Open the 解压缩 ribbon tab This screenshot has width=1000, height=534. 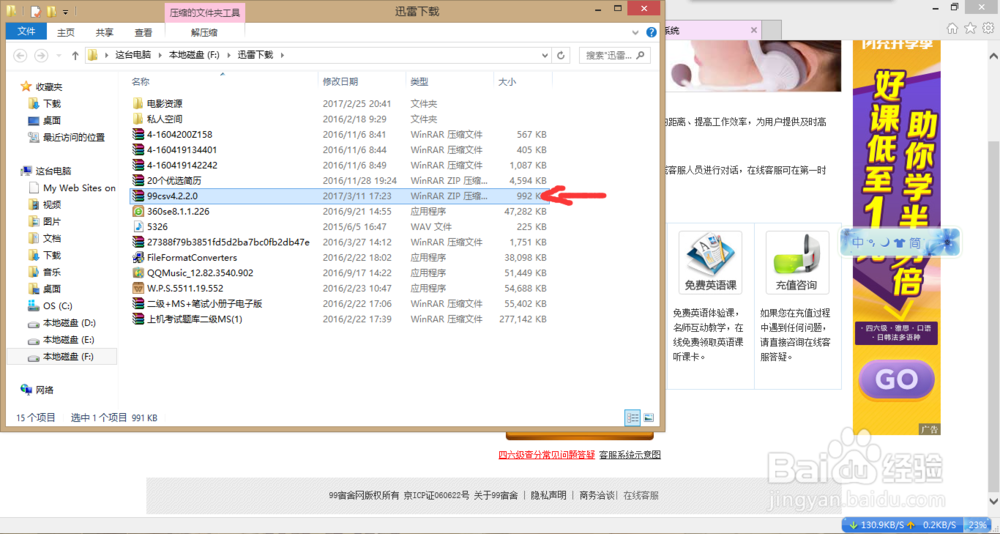click(204, 32)
